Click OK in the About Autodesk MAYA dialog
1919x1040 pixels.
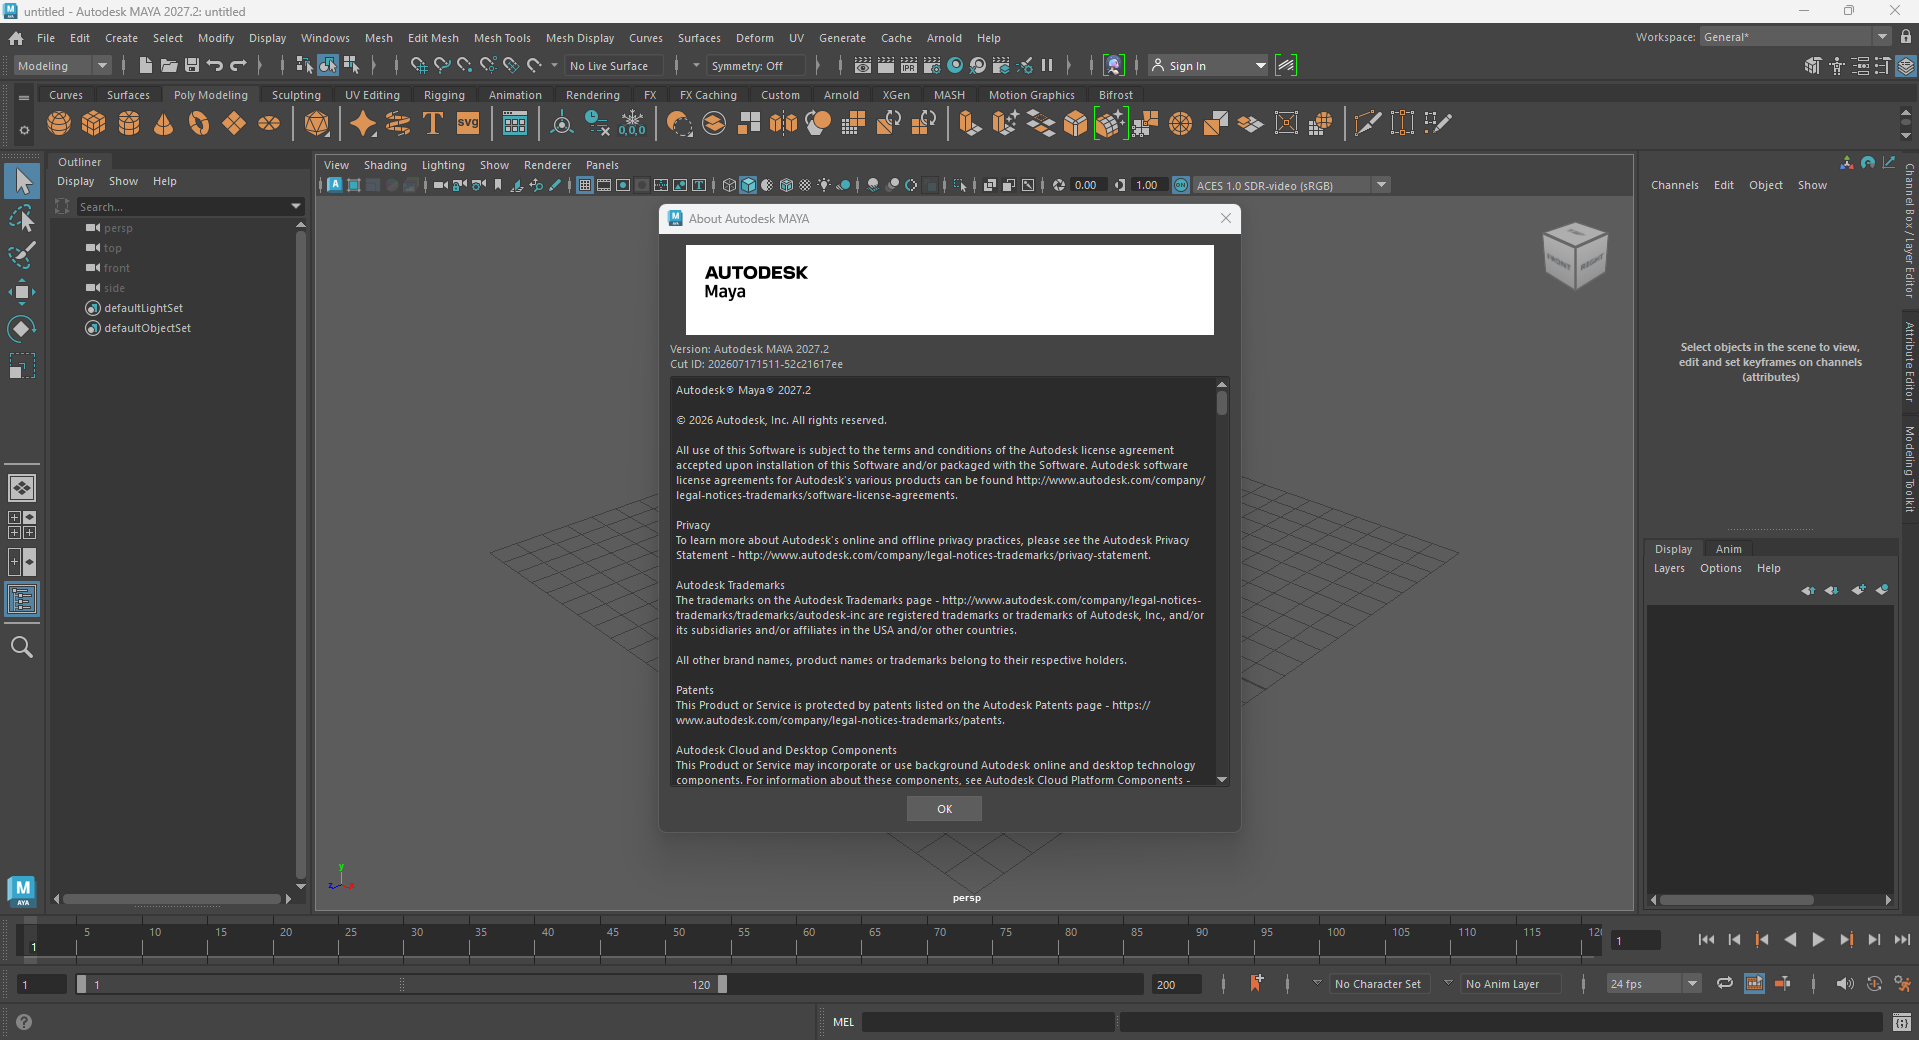(944, 809)
